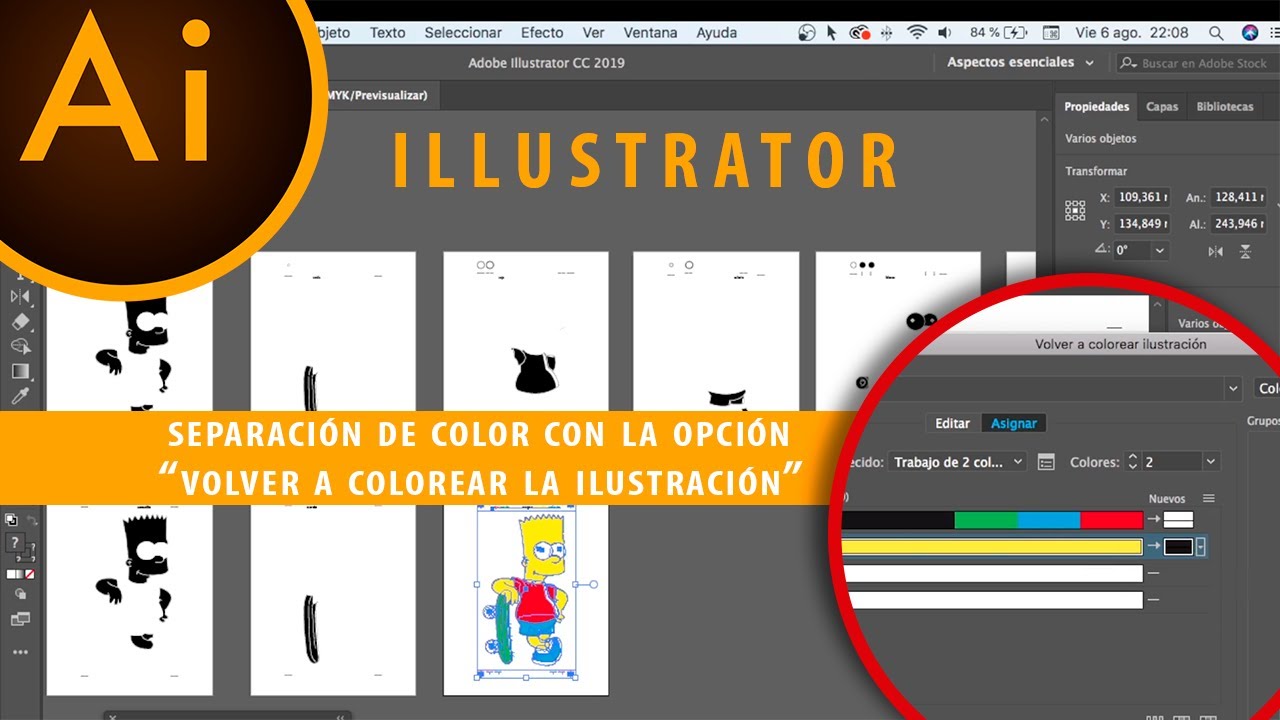Open the rotation angle dropdown
This screenshot has width=1280, height=720.
click(1160, 250)
